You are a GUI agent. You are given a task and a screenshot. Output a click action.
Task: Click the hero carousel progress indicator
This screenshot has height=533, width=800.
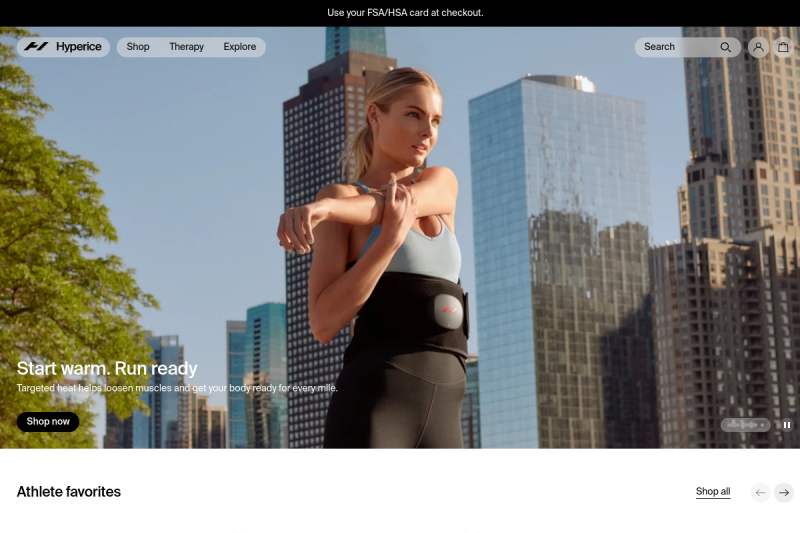coord(745,424)
